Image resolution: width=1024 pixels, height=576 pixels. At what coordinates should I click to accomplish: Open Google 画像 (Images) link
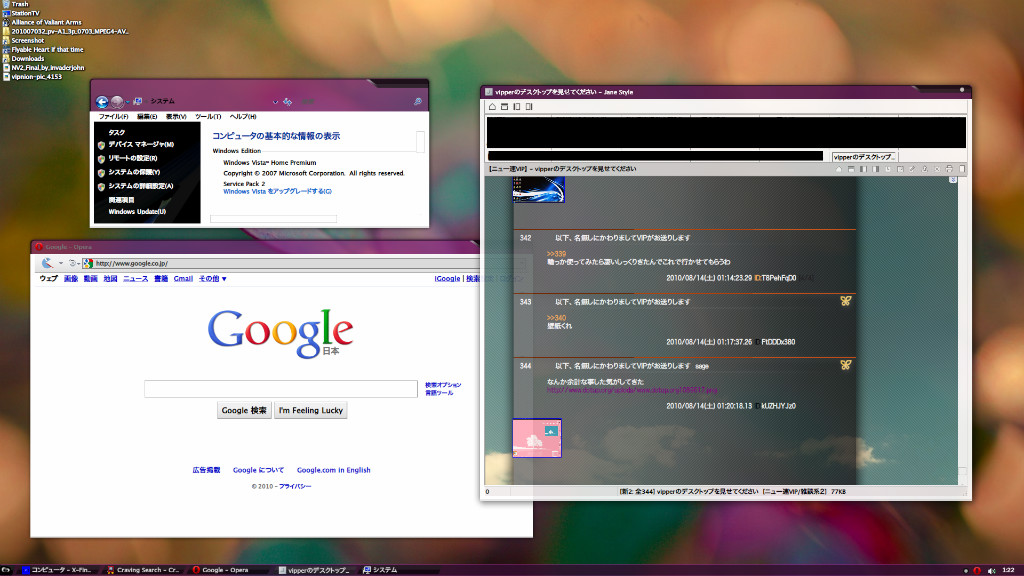coord(71,279)
